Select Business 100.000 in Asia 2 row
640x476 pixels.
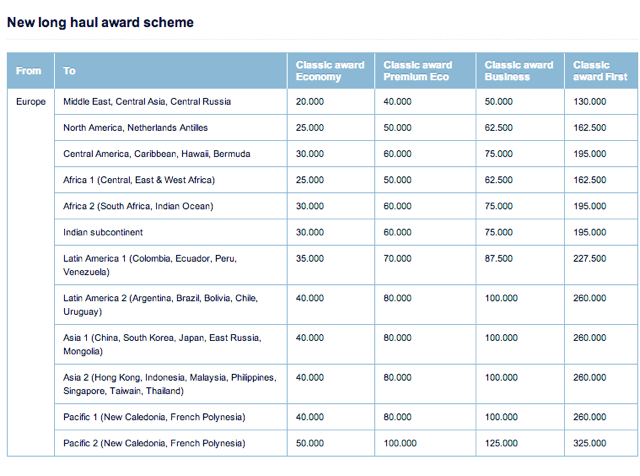[x=501, y=377]
